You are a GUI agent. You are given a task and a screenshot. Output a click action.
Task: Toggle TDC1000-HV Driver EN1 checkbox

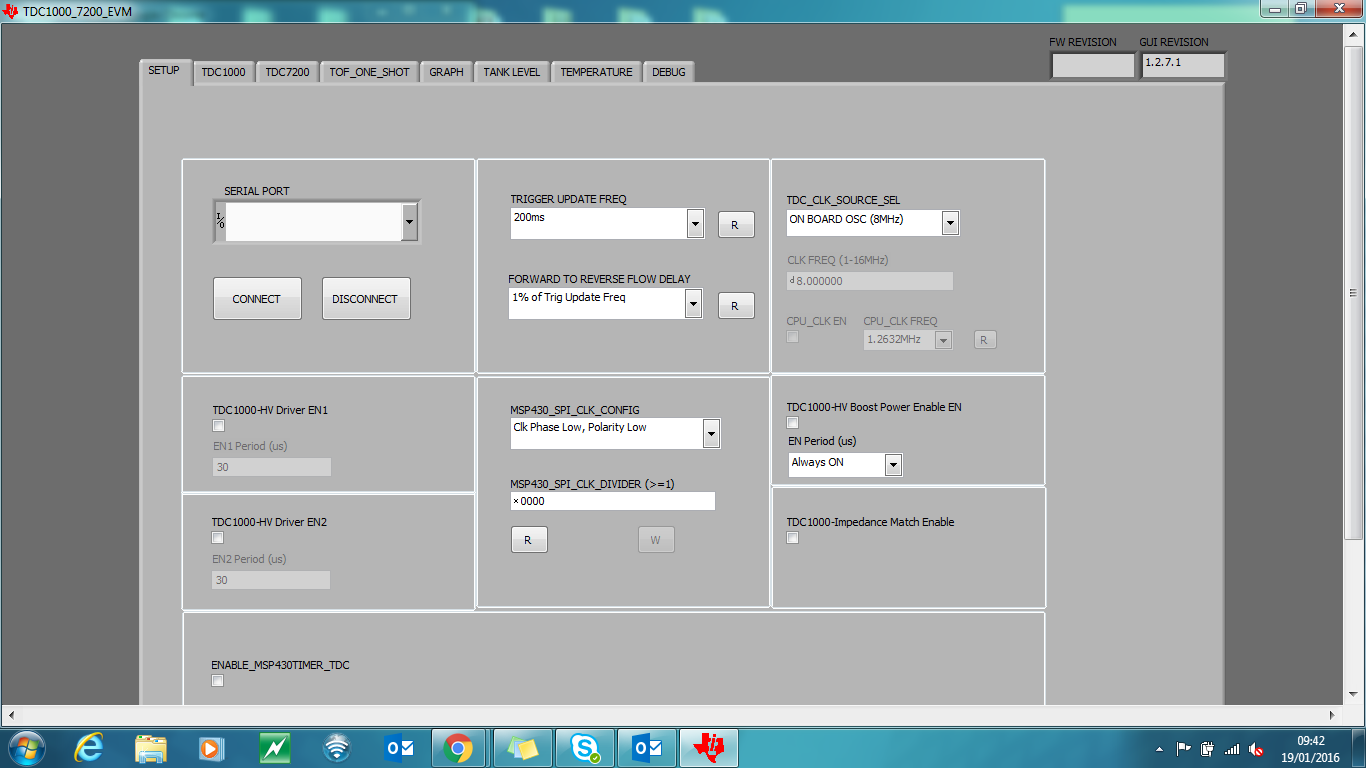pyautogui.click(x=219, y=426)
